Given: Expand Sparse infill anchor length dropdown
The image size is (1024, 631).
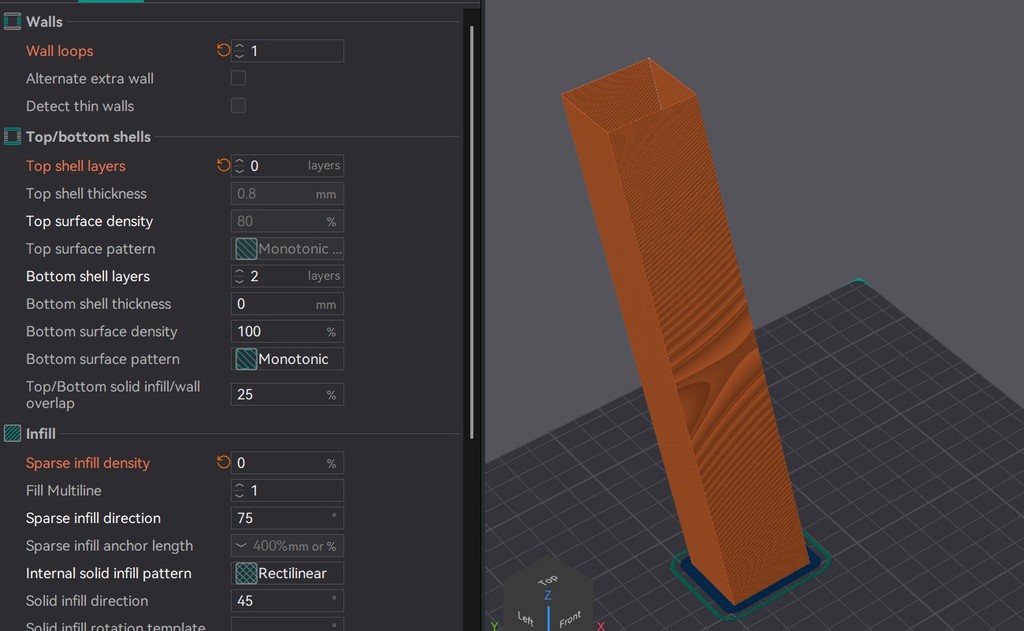Looking at the screenshot, I should tap(241, 546).
